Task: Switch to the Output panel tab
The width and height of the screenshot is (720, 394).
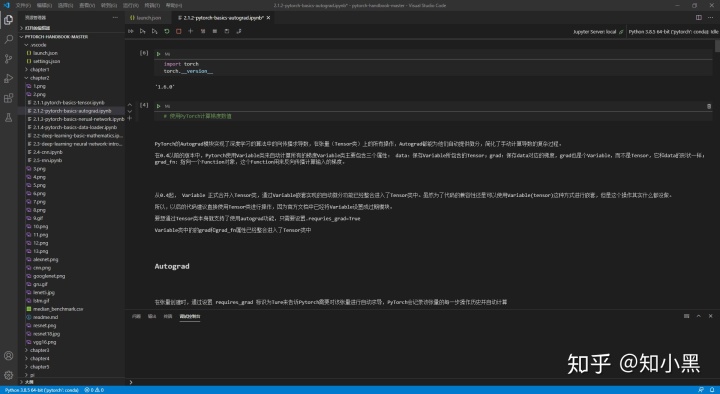Action: (152, 316)
